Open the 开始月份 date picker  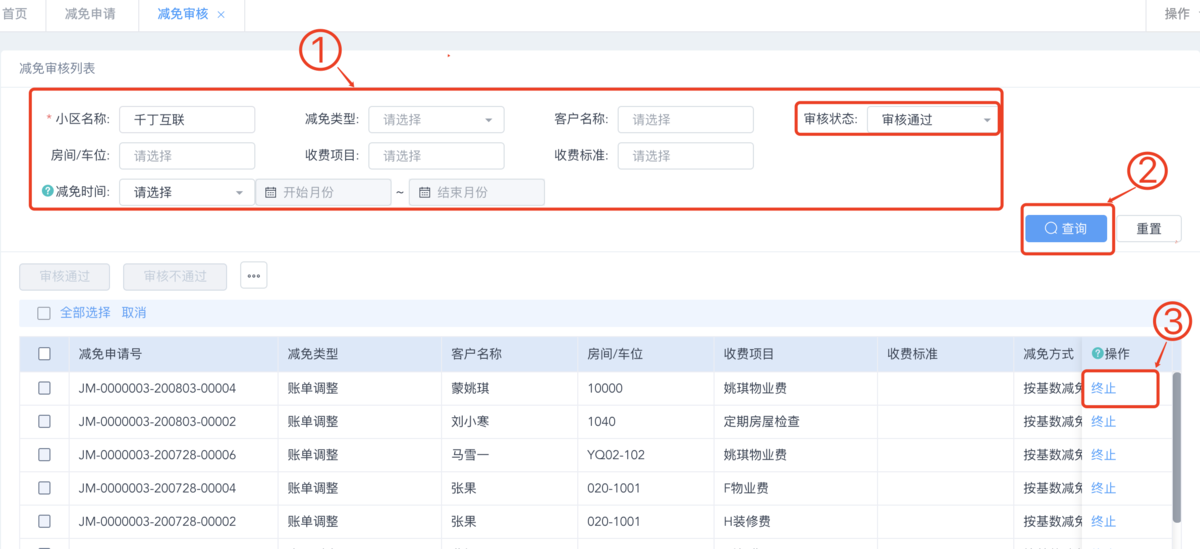click(x=323, y=192)
